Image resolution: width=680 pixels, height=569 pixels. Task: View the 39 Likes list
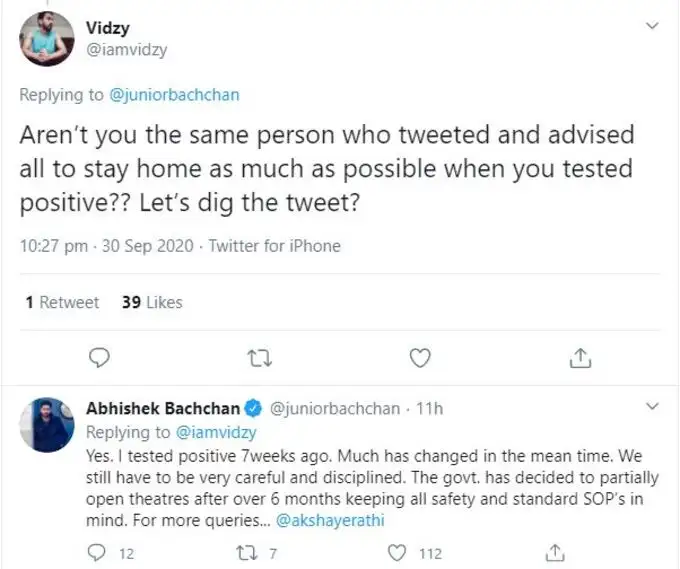(152, 302)
